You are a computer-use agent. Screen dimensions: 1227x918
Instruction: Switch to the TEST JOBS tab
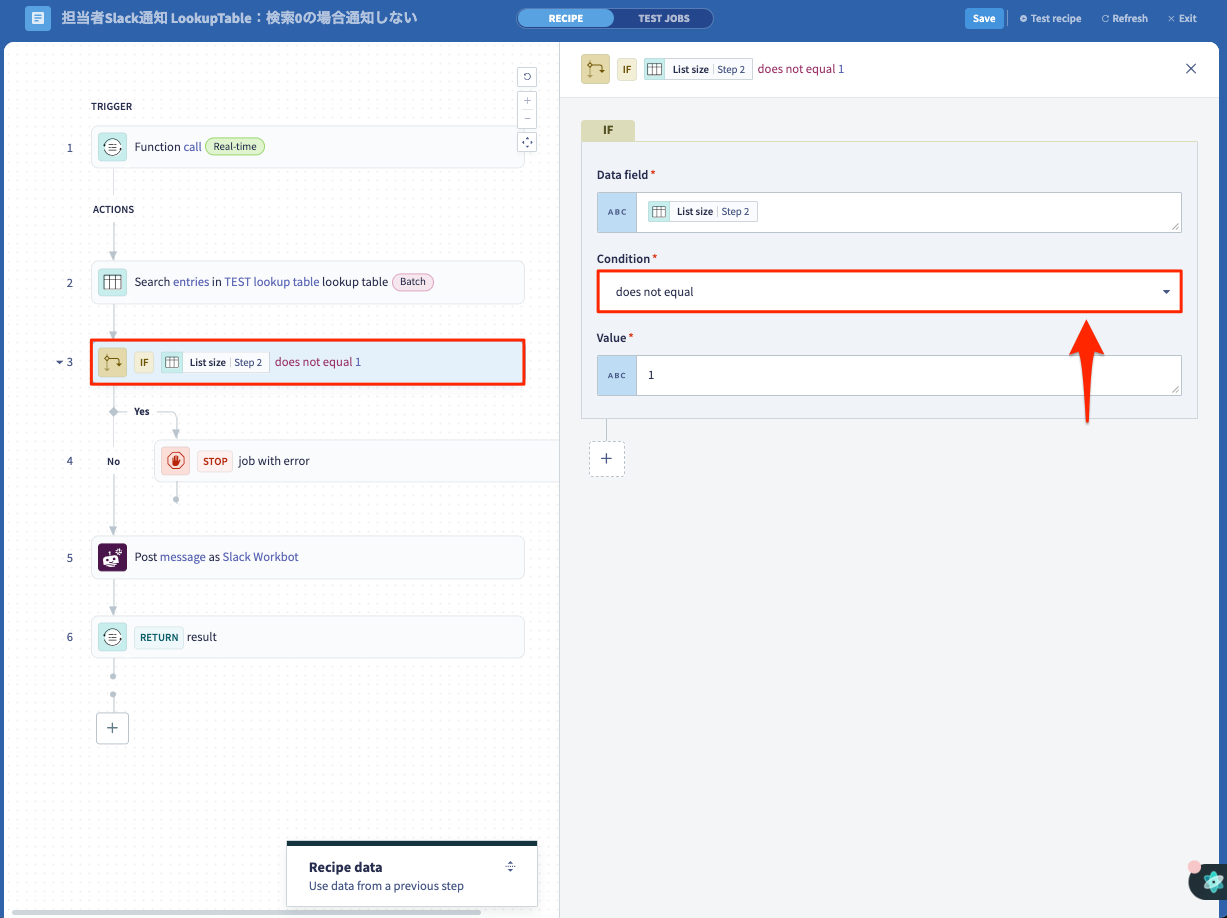pyautogui.click(x=663, y=18)
